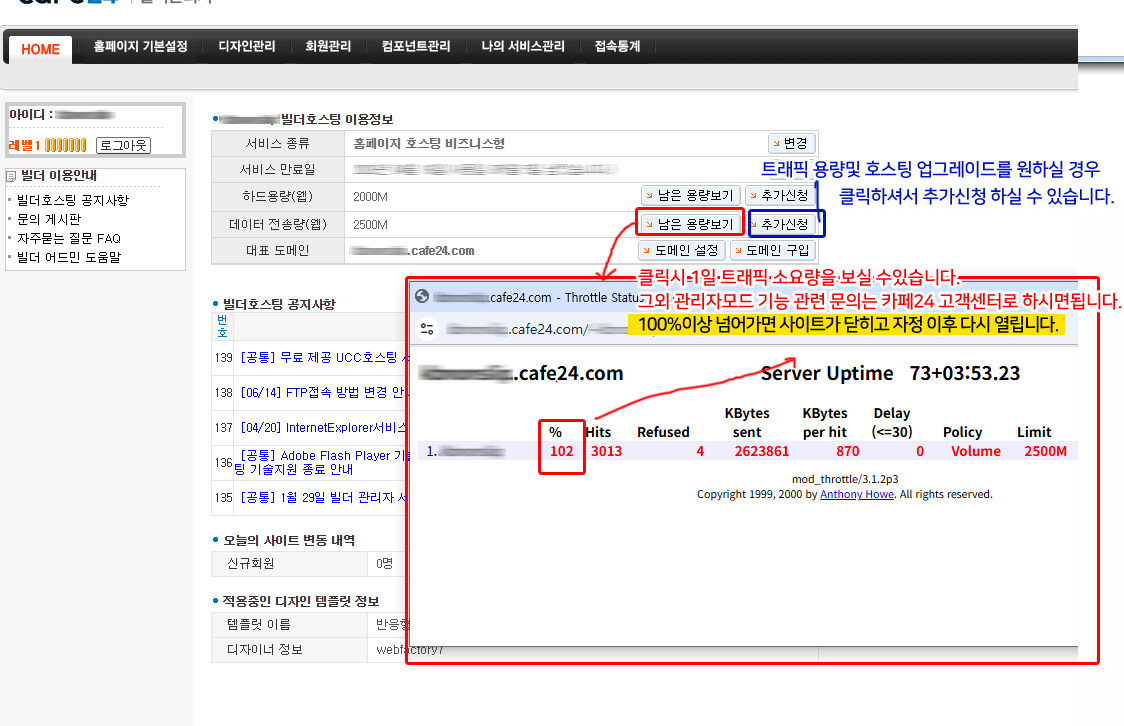Open notice 136 Adobe Flash Player
1124x726 pixels.
tap(321, 462)
